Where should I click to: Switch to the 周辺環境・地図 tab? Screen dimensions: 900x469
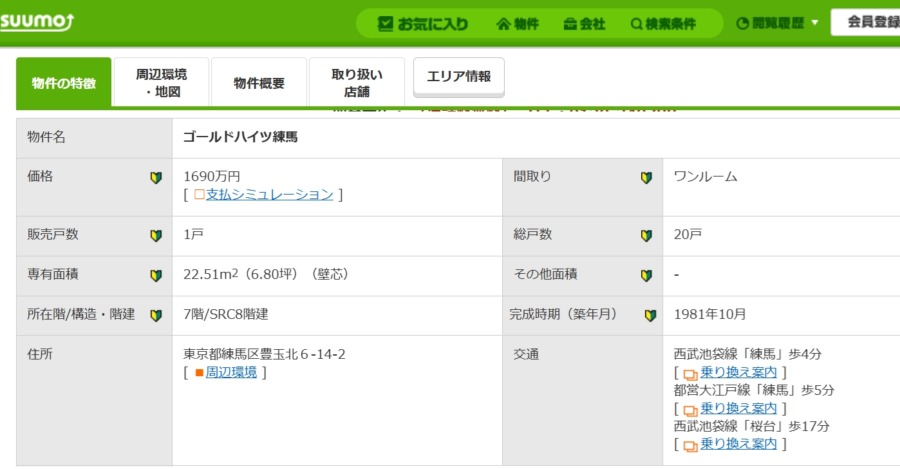tap(161, 83)
